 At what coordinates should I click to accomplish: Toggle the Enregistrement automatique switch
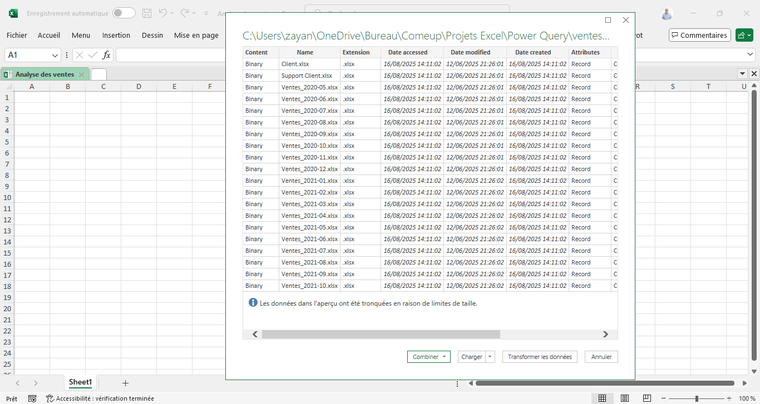(x=123, y=13)
